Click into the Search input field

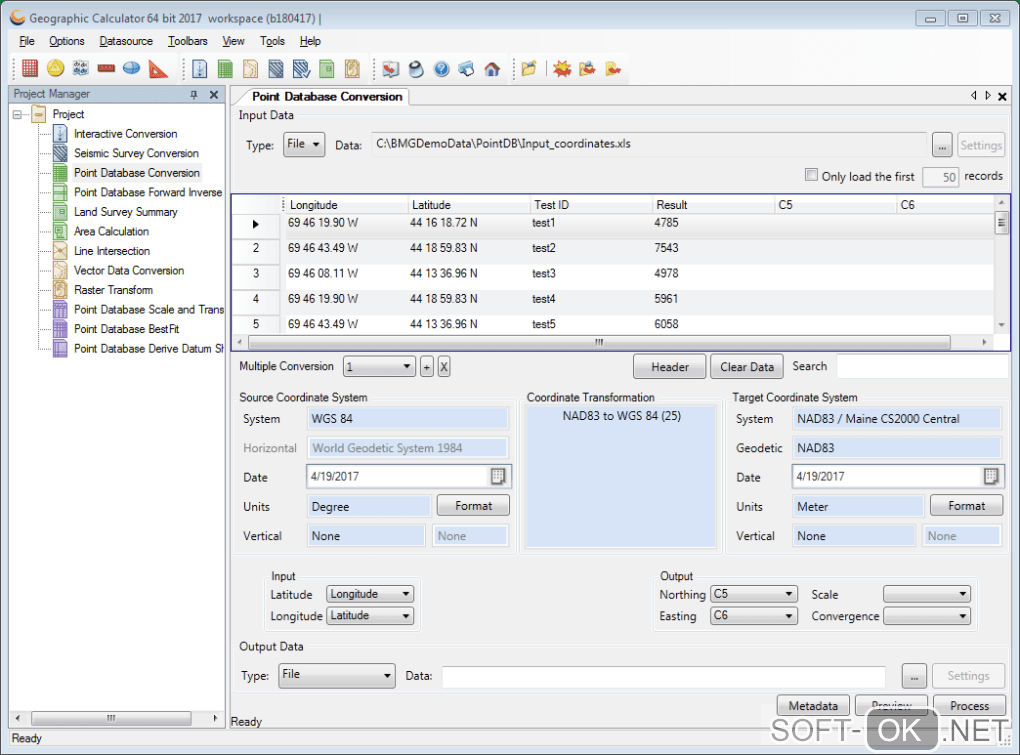pyautogui.click(x=922, y=367)
